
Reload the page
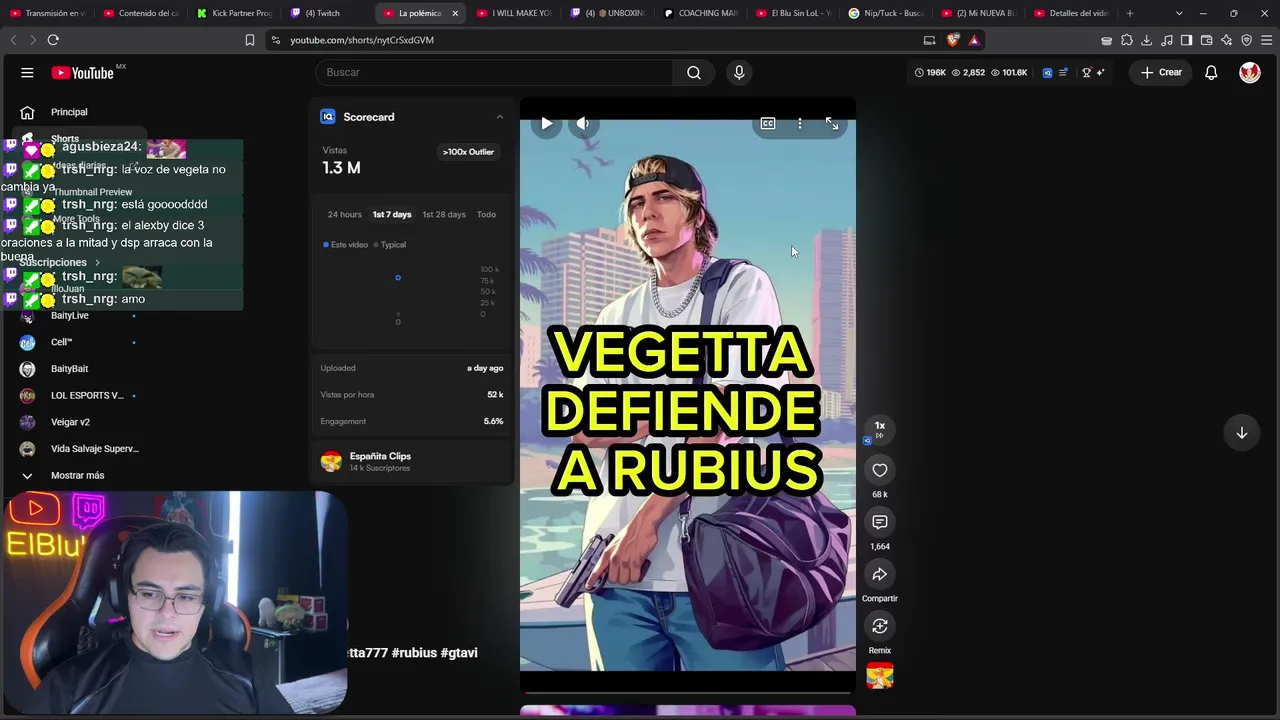53,40
